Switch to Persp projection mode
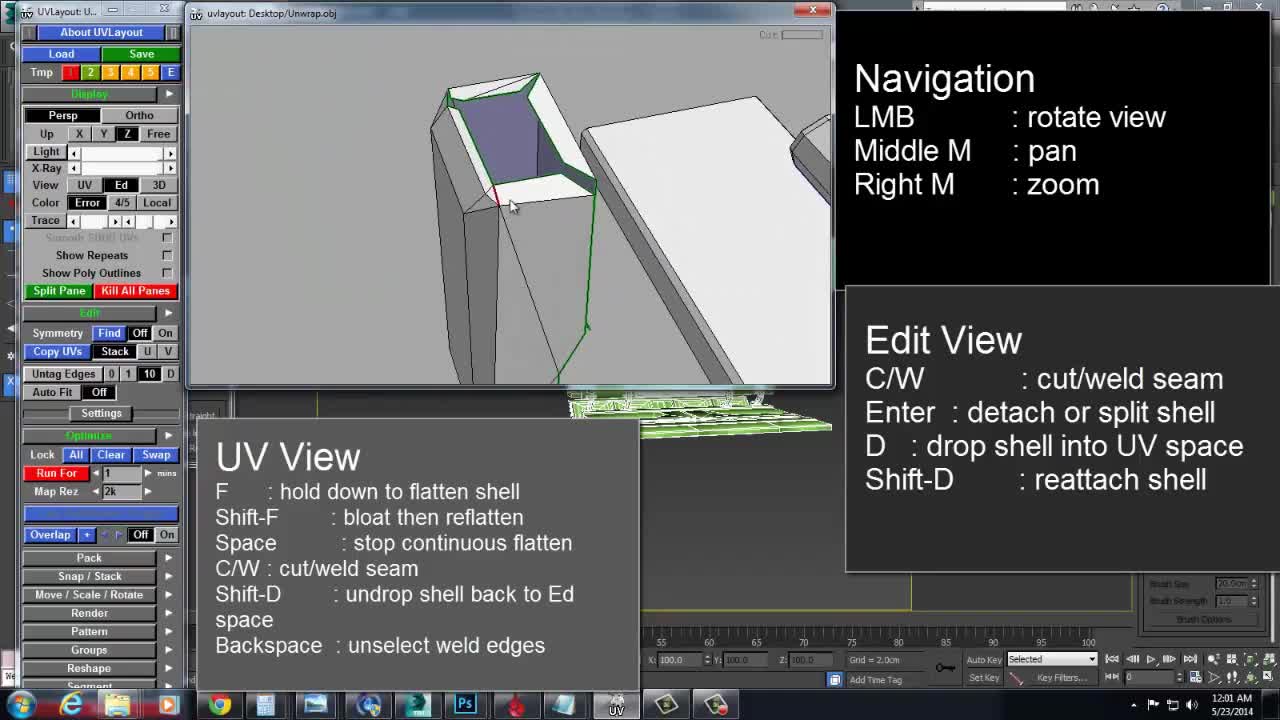Viewport: 1280px width, 720px height. pyautogui.click(x=62, y=115)
